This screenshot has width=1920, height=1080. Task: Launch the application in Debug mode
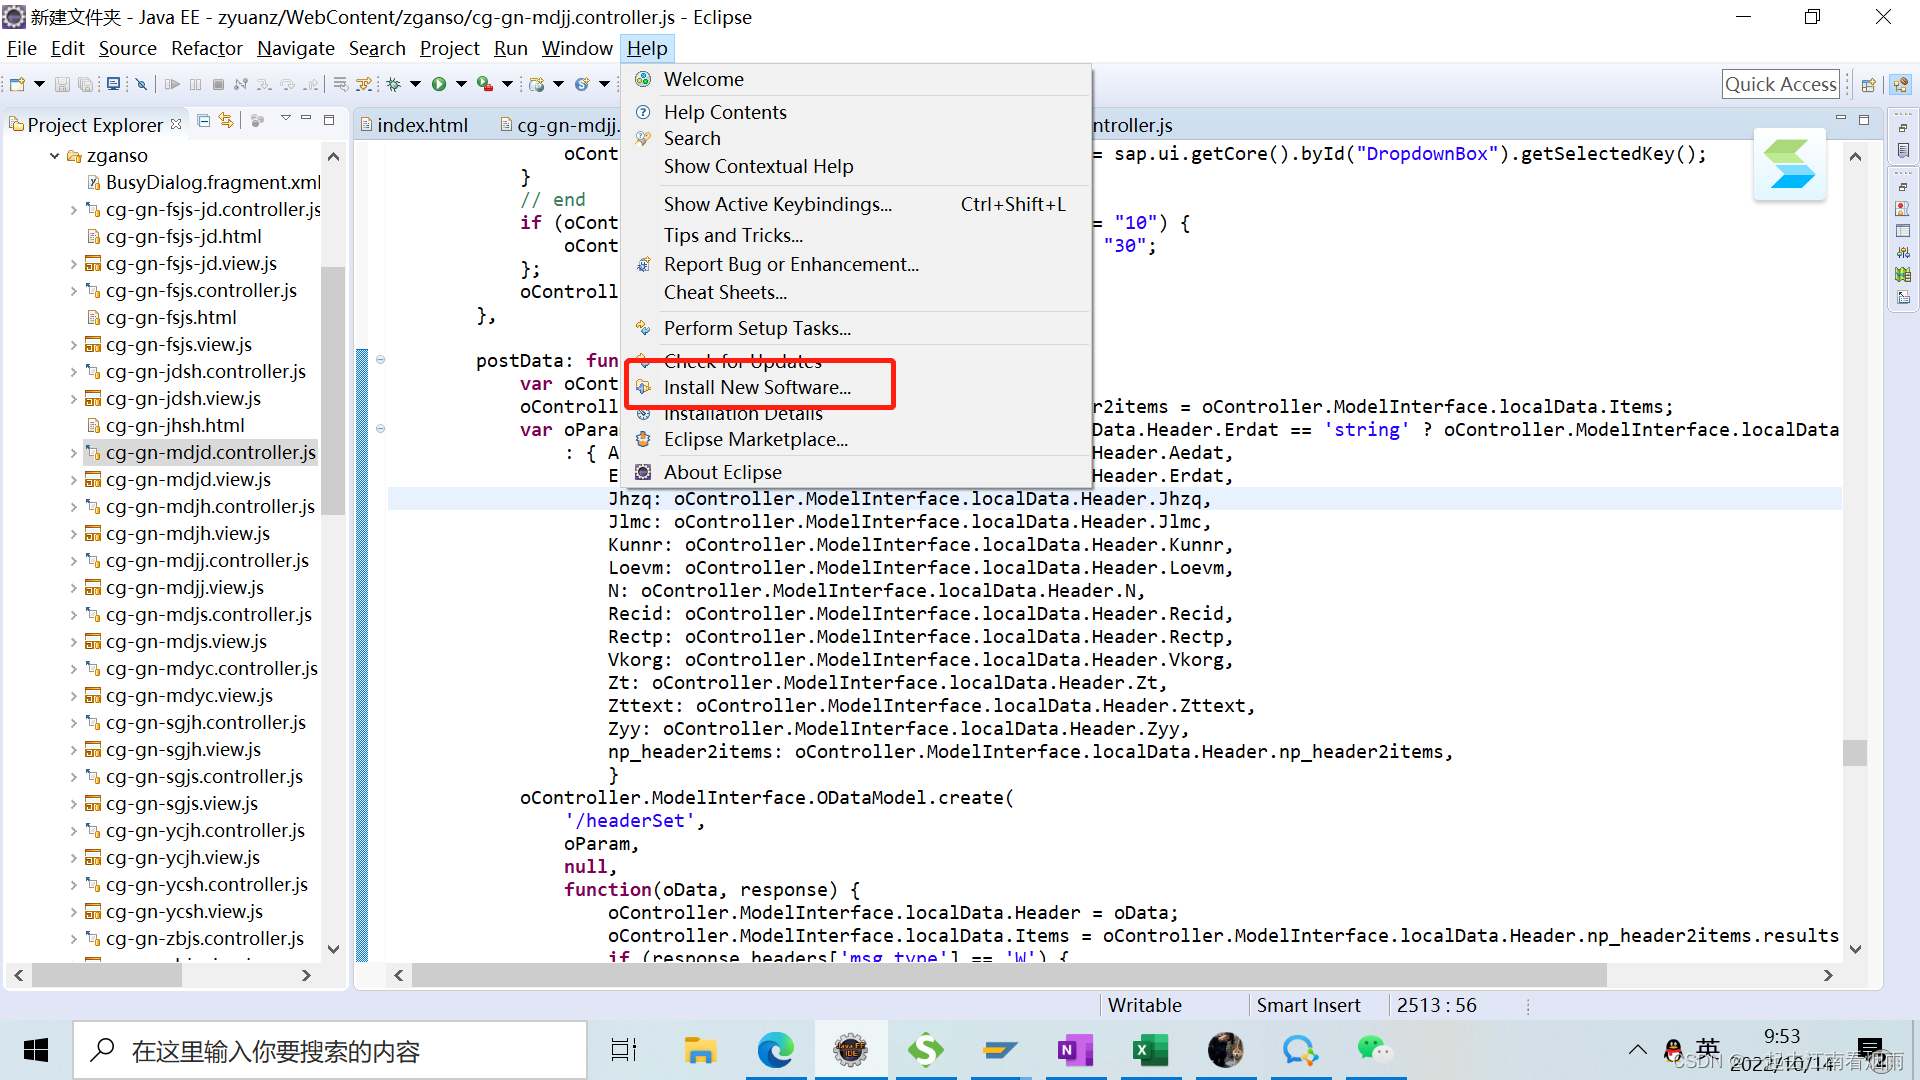tap(393, 84)
